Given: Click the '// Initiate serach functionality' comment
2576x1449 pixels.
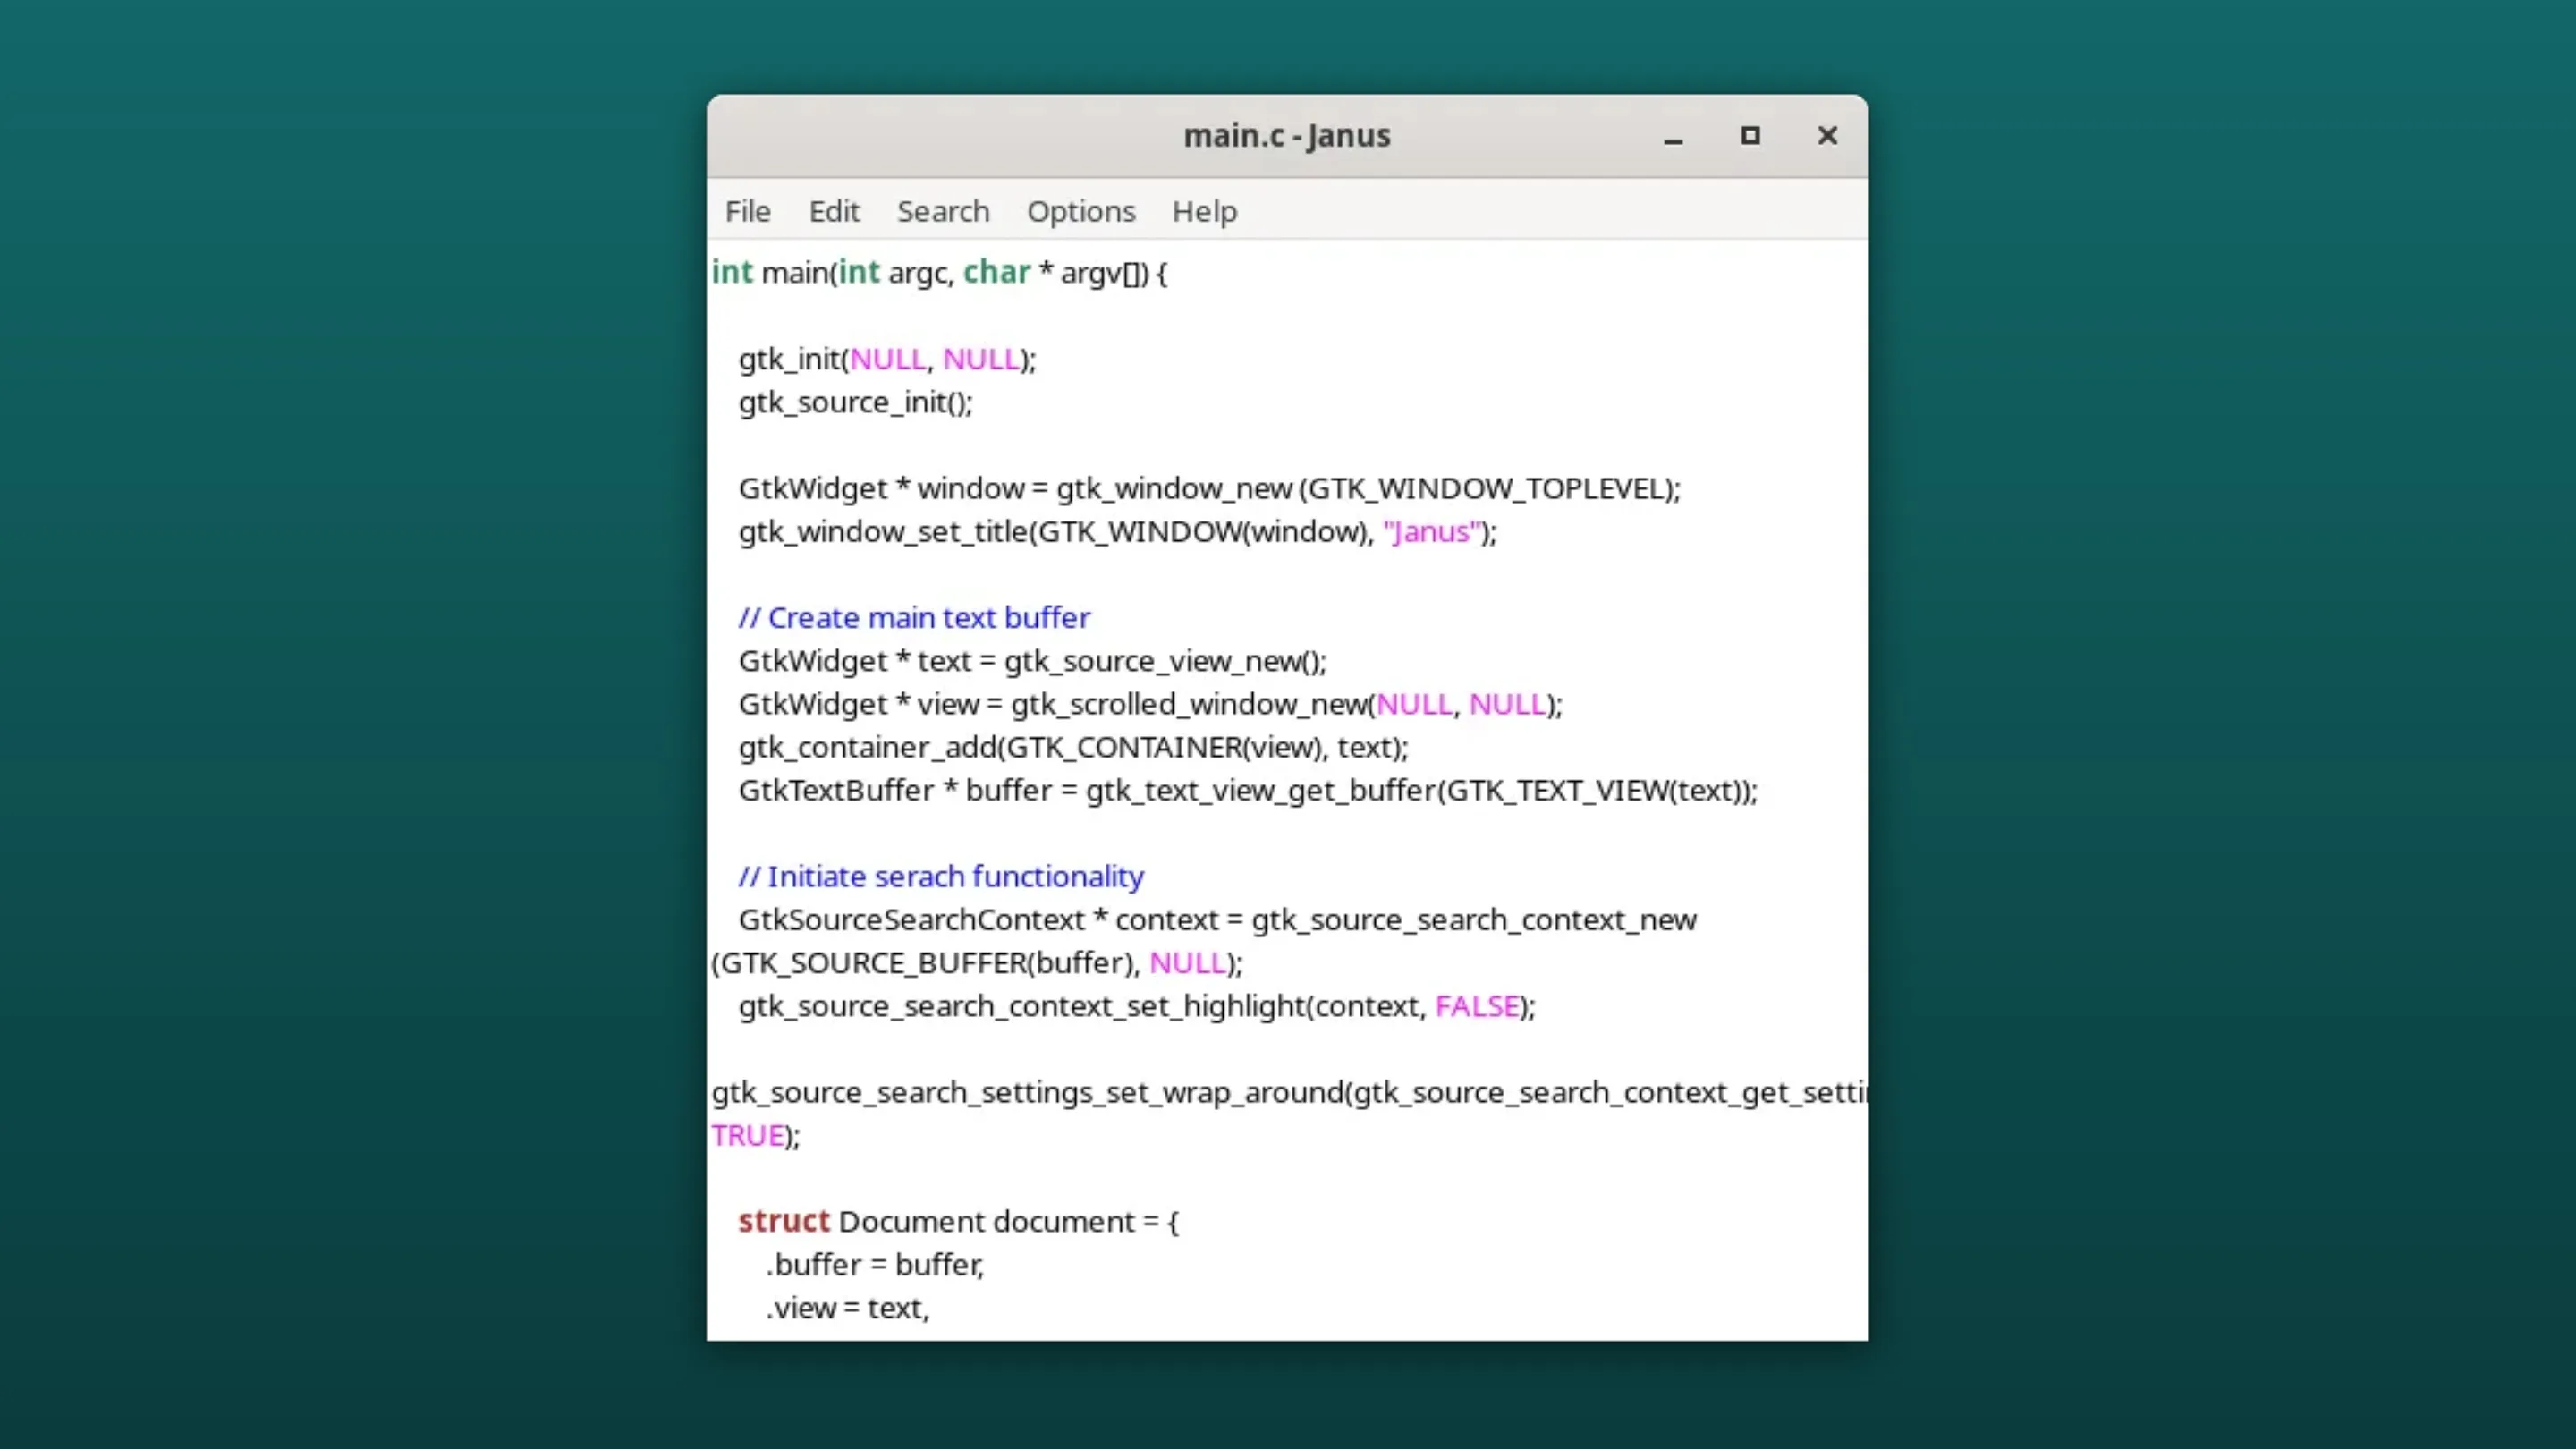Looking at the screenshot, I should [941, 876].
